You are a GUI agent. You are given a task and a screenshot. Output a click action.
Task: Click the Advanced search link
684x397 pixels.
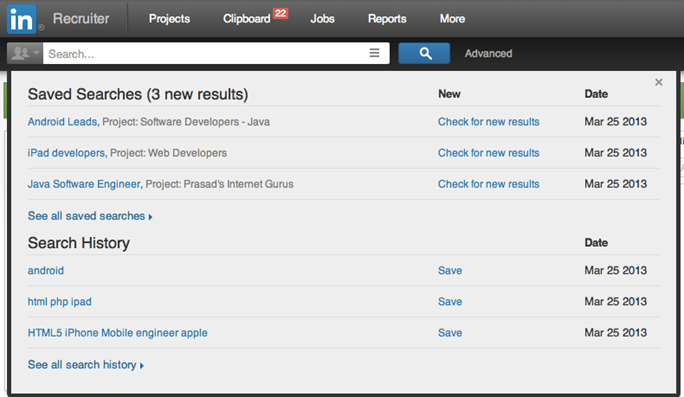[x=488, y=53]
